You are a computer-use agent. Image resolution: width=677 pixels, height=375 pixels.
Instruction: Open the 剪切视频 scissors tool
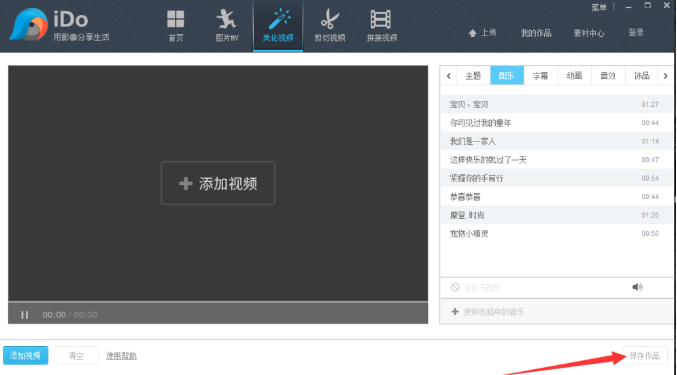[330, 26]
